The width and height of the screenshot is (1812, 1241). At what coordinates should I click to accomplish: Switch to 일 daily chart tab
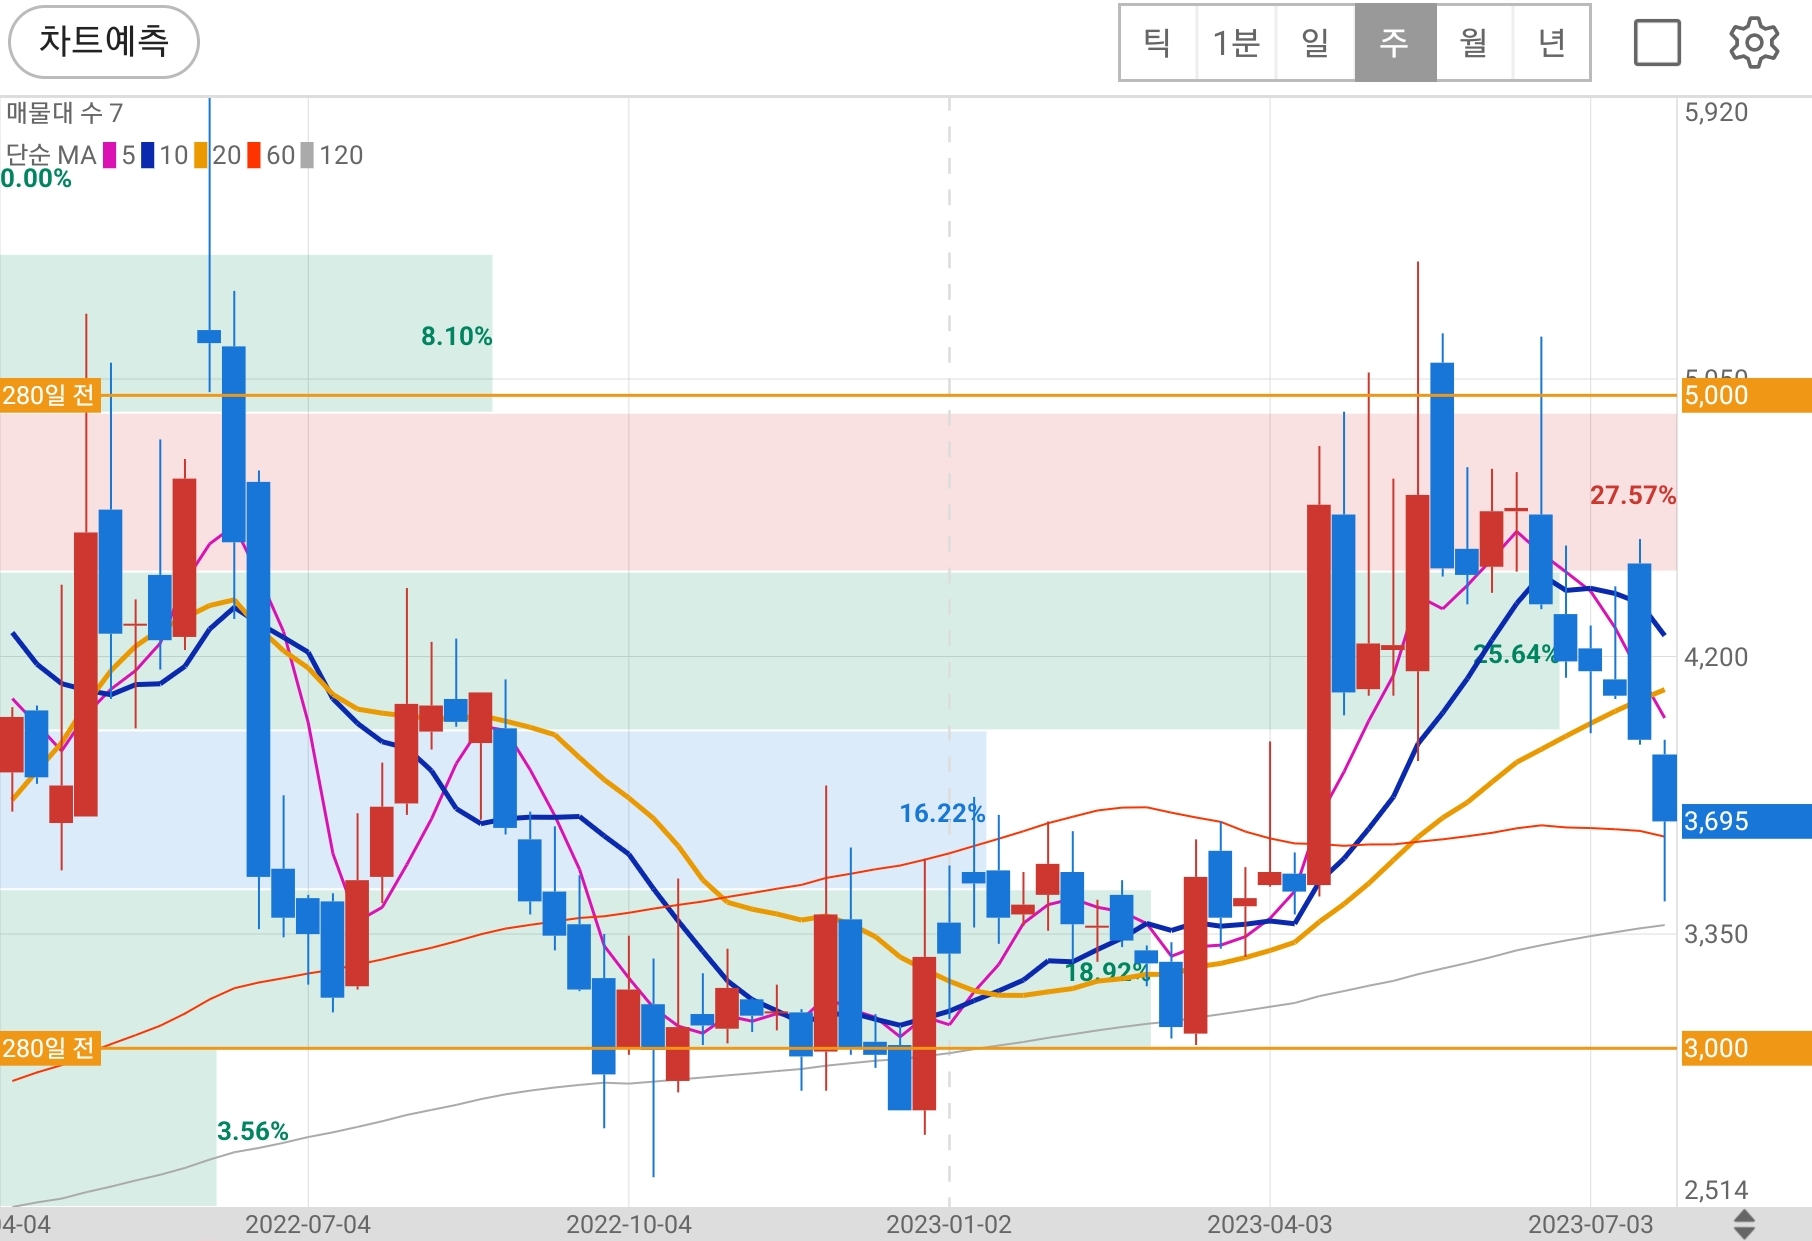pos(1315,43)
